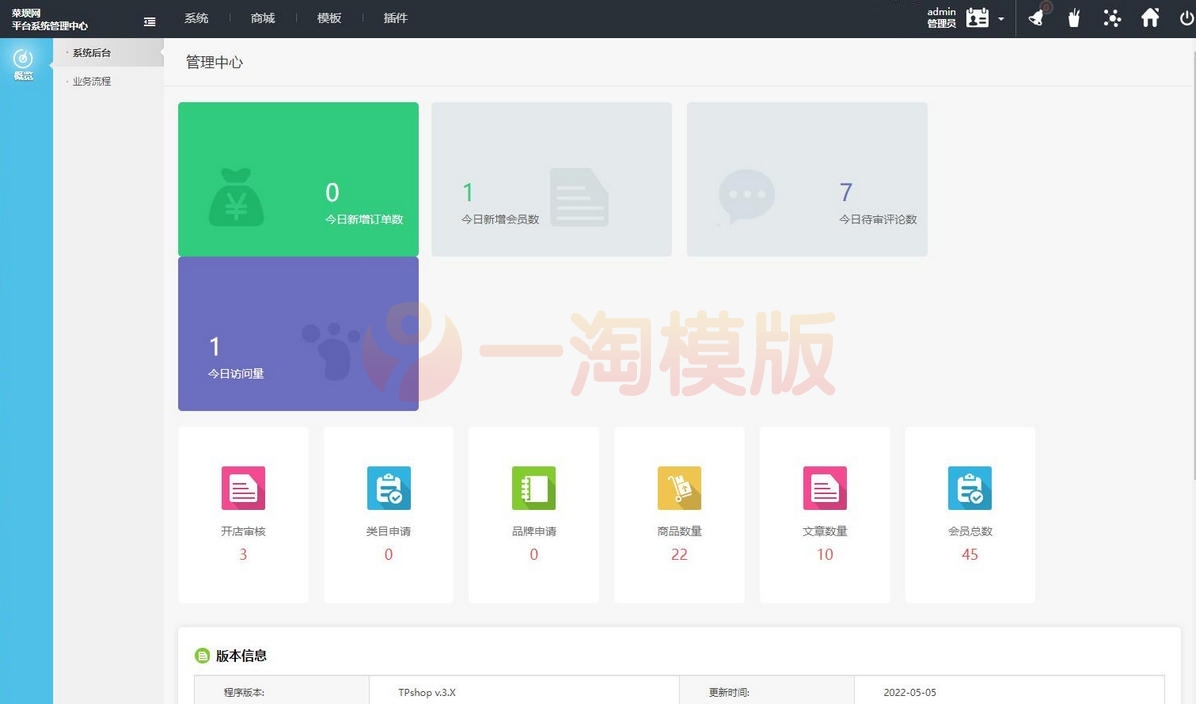The image size is (1196, 704).
Task: Click the clear cache brush icon in top bar
Action: 1074,17
